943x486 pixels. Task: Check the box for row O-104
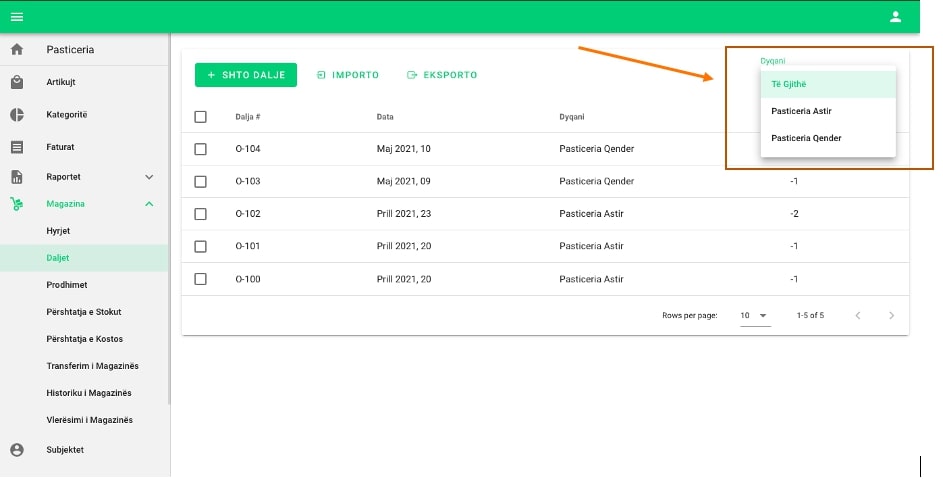tap(200, 149)
